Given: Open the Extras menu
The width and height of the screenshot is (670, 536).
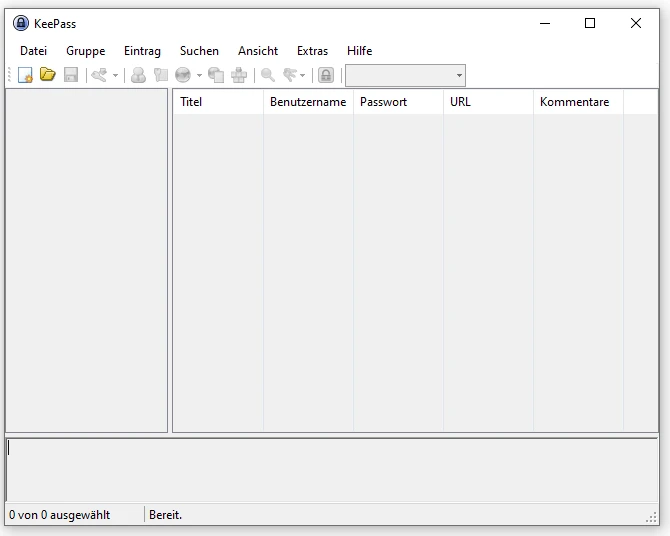Looking at the screenshot, I should (312, 51).
